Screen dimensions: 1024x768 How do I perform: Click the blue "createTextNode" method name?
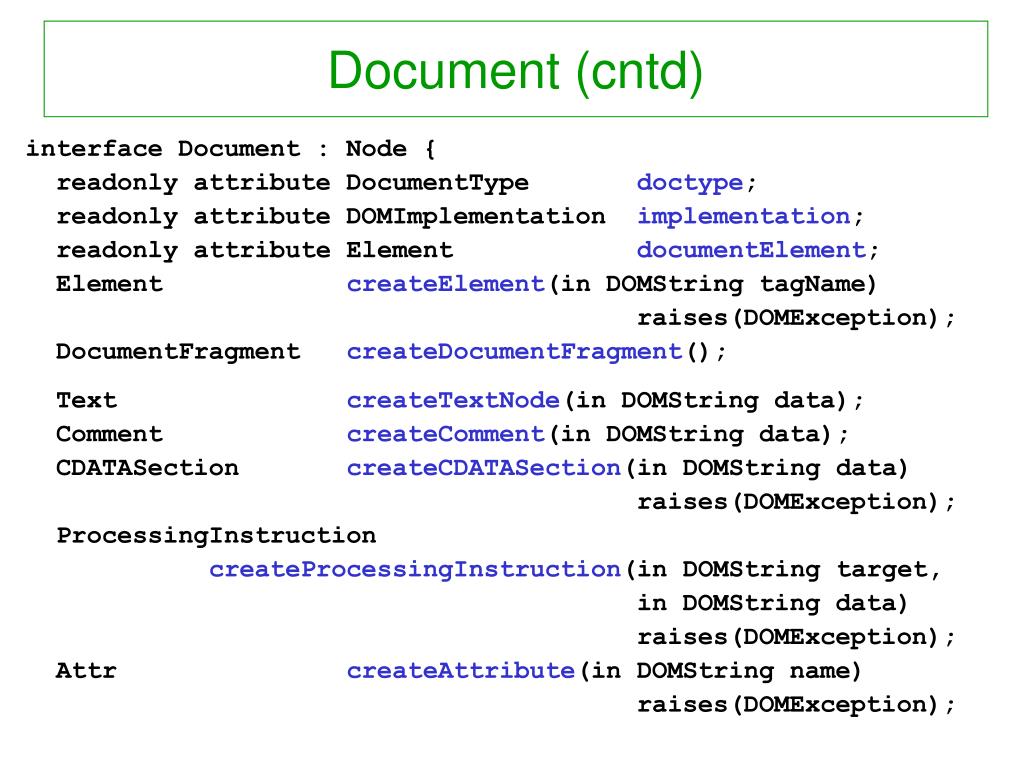[453, 400]
